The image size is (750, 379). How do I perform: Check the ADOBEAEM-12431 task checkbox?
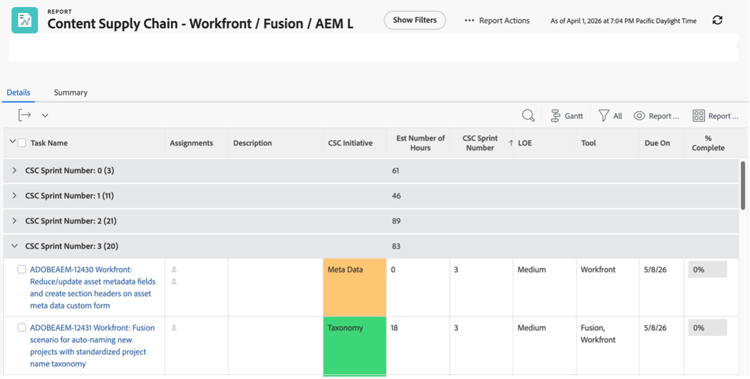(x=22, y=328)
